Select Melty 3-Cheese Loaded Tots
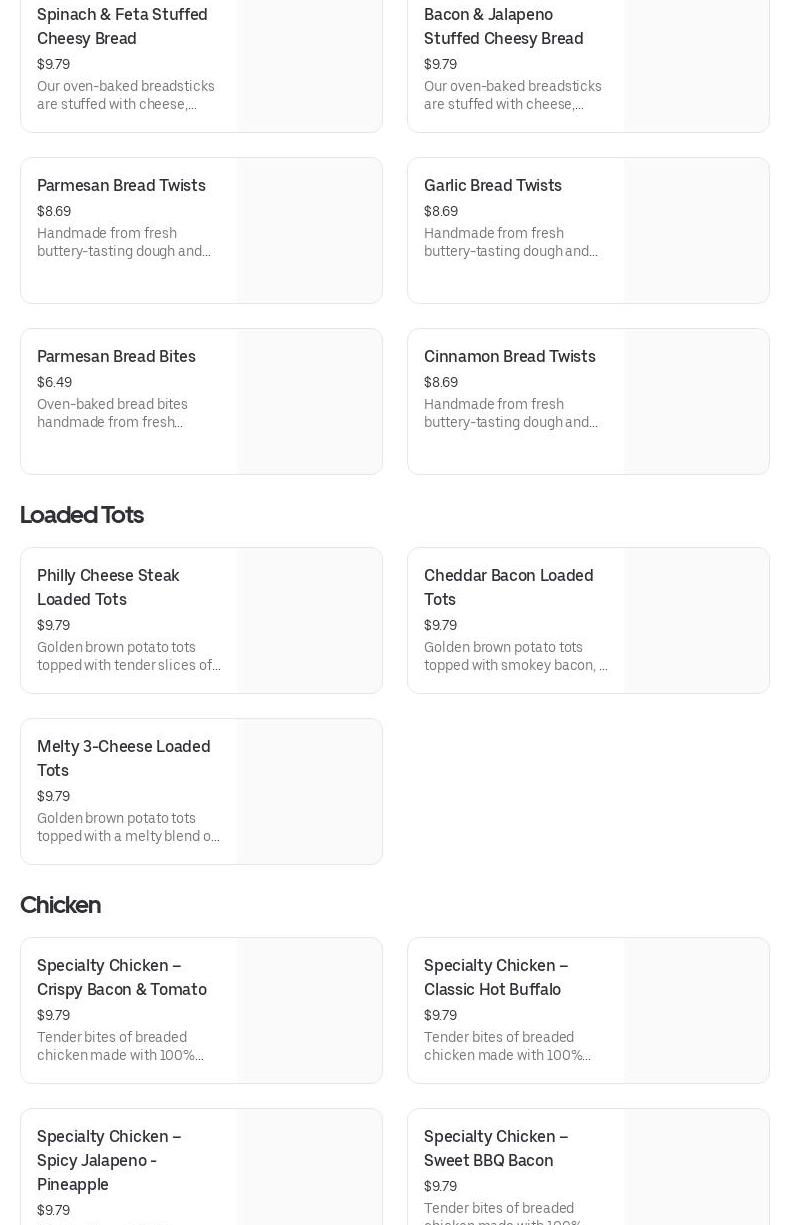Image resolution: width=804 pixels, height=1225 pixels. (123, 758)
